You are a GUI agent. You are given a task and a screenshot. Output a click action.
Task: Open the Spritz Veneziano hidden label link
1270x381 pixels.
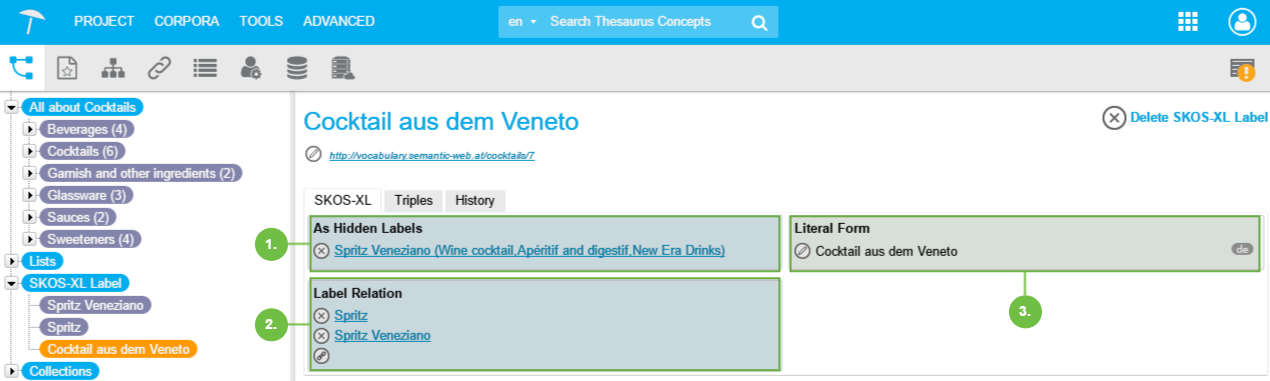pyautogui.click(x=530, y=250)
